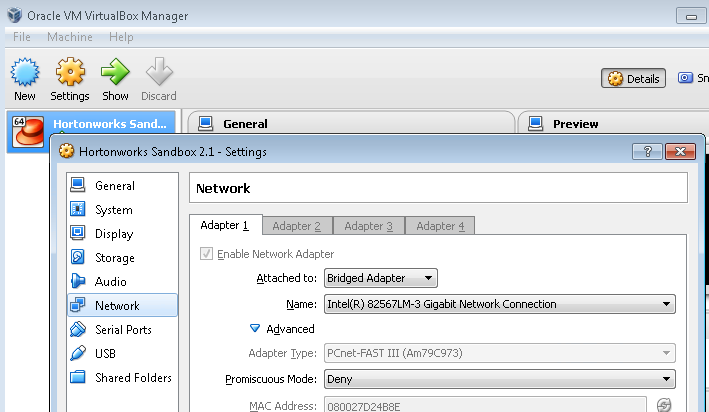Open the Serial Ports settings category

tap(122, 329)
